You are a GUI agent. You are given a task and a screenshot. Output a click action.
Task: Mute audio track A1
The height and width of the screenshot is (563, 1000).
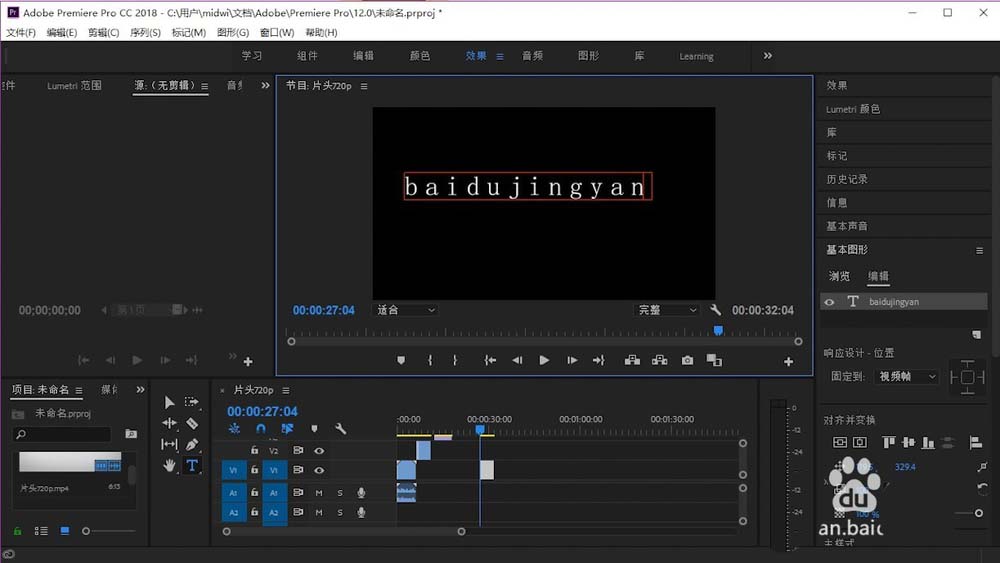(319, 492)
